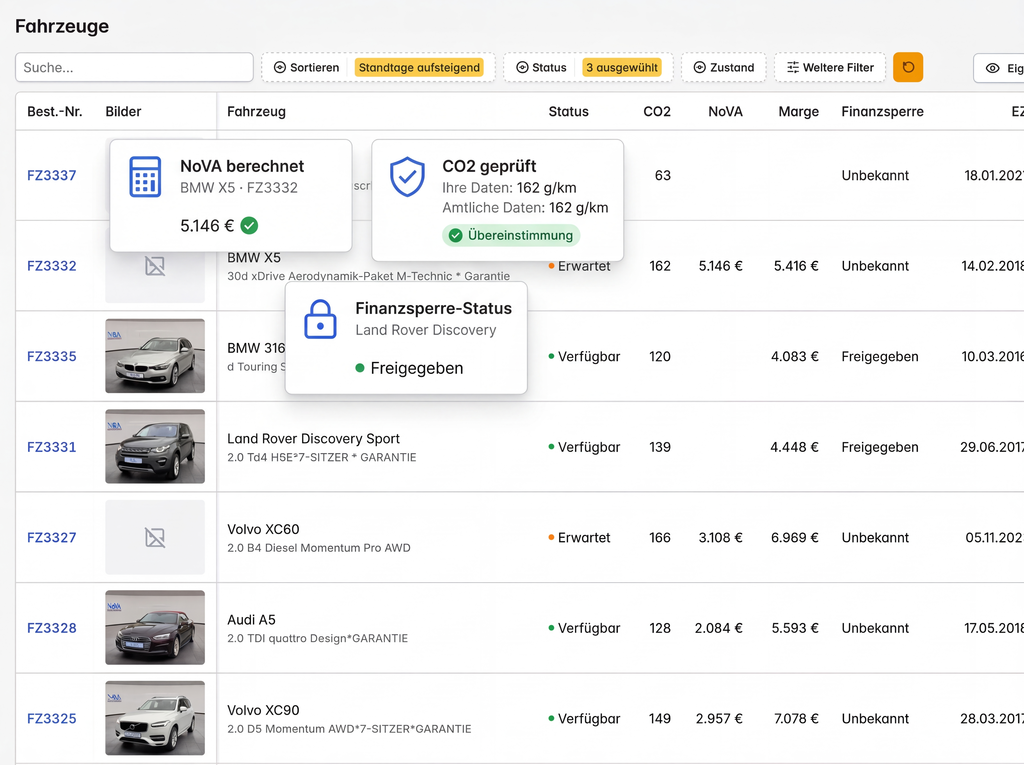This screenshot has height=765, width=1024.
Task: Sort by the NoVA column header
Action: (x=725, y=112)
